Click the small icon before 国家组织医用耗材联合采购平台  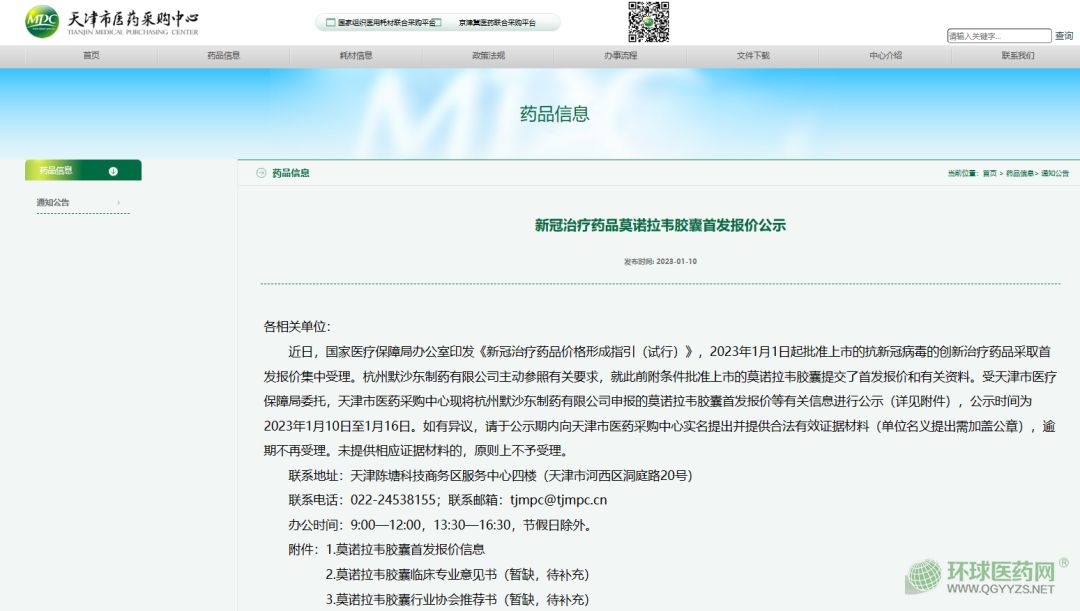[330, 22]
